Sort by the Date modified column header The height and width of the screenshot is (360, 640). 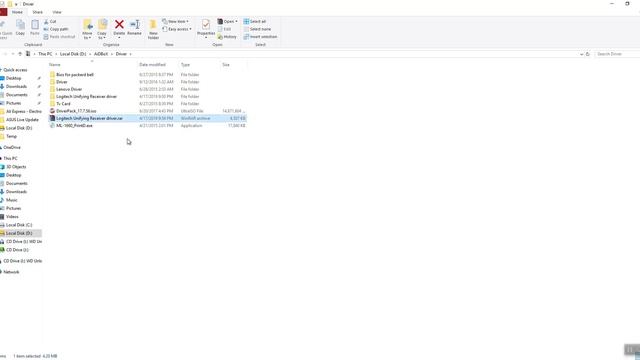click(152, 64)
